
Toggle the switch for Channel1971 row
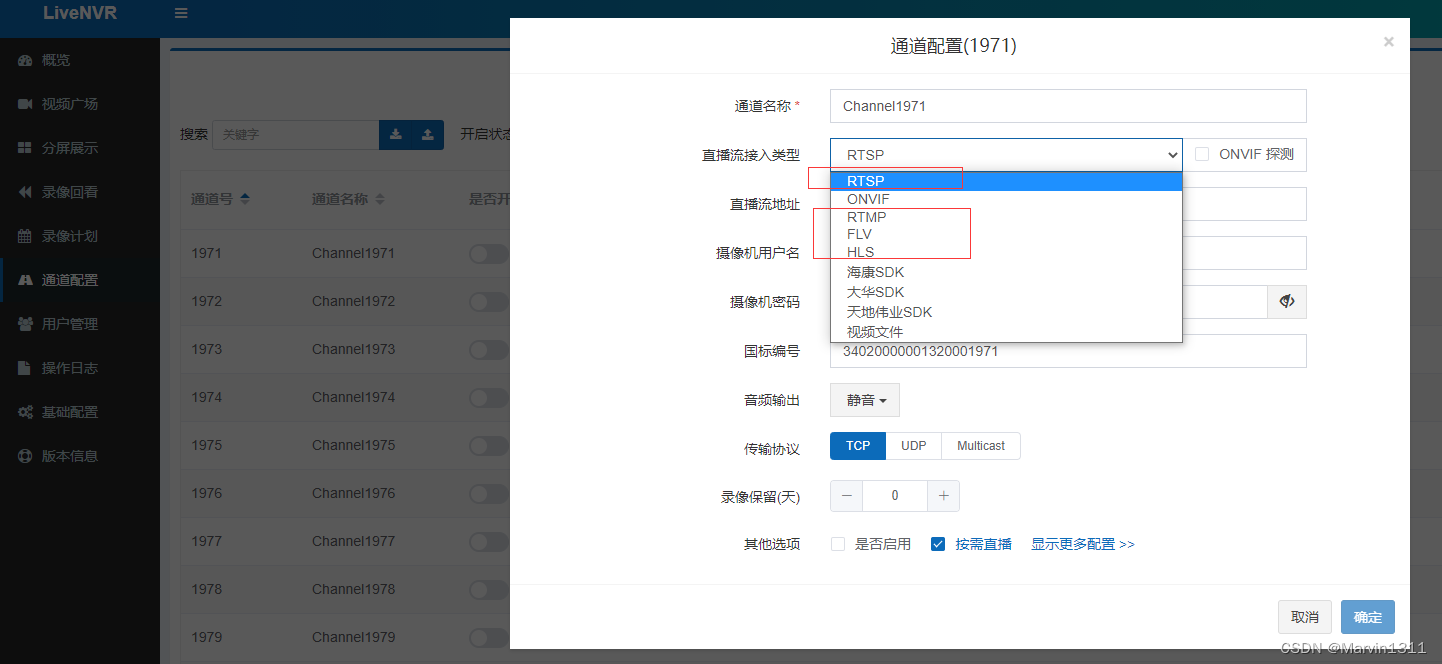click(x=489, y=254)
